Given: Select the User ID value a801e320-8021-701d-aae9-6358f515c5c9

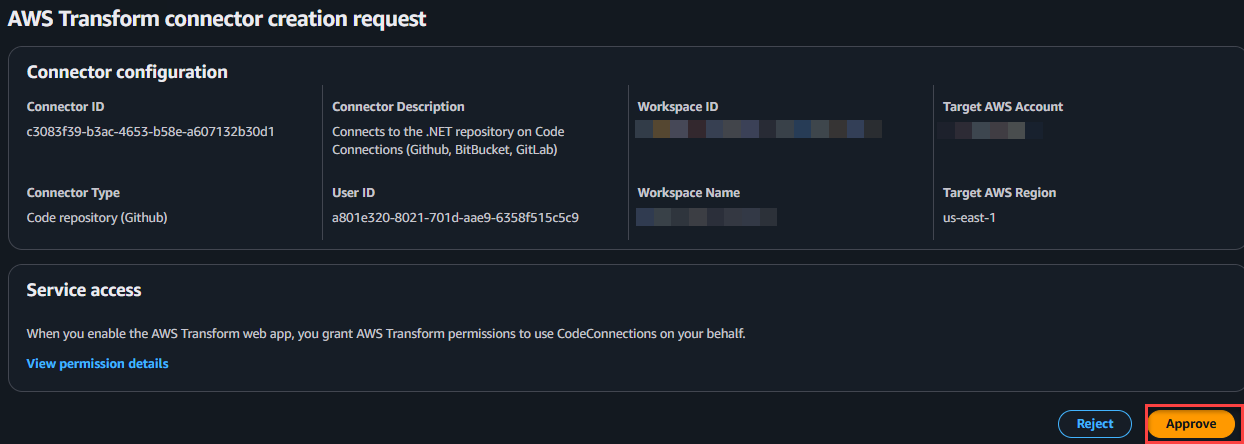Looking at the screenshot, I should [456, 217].
